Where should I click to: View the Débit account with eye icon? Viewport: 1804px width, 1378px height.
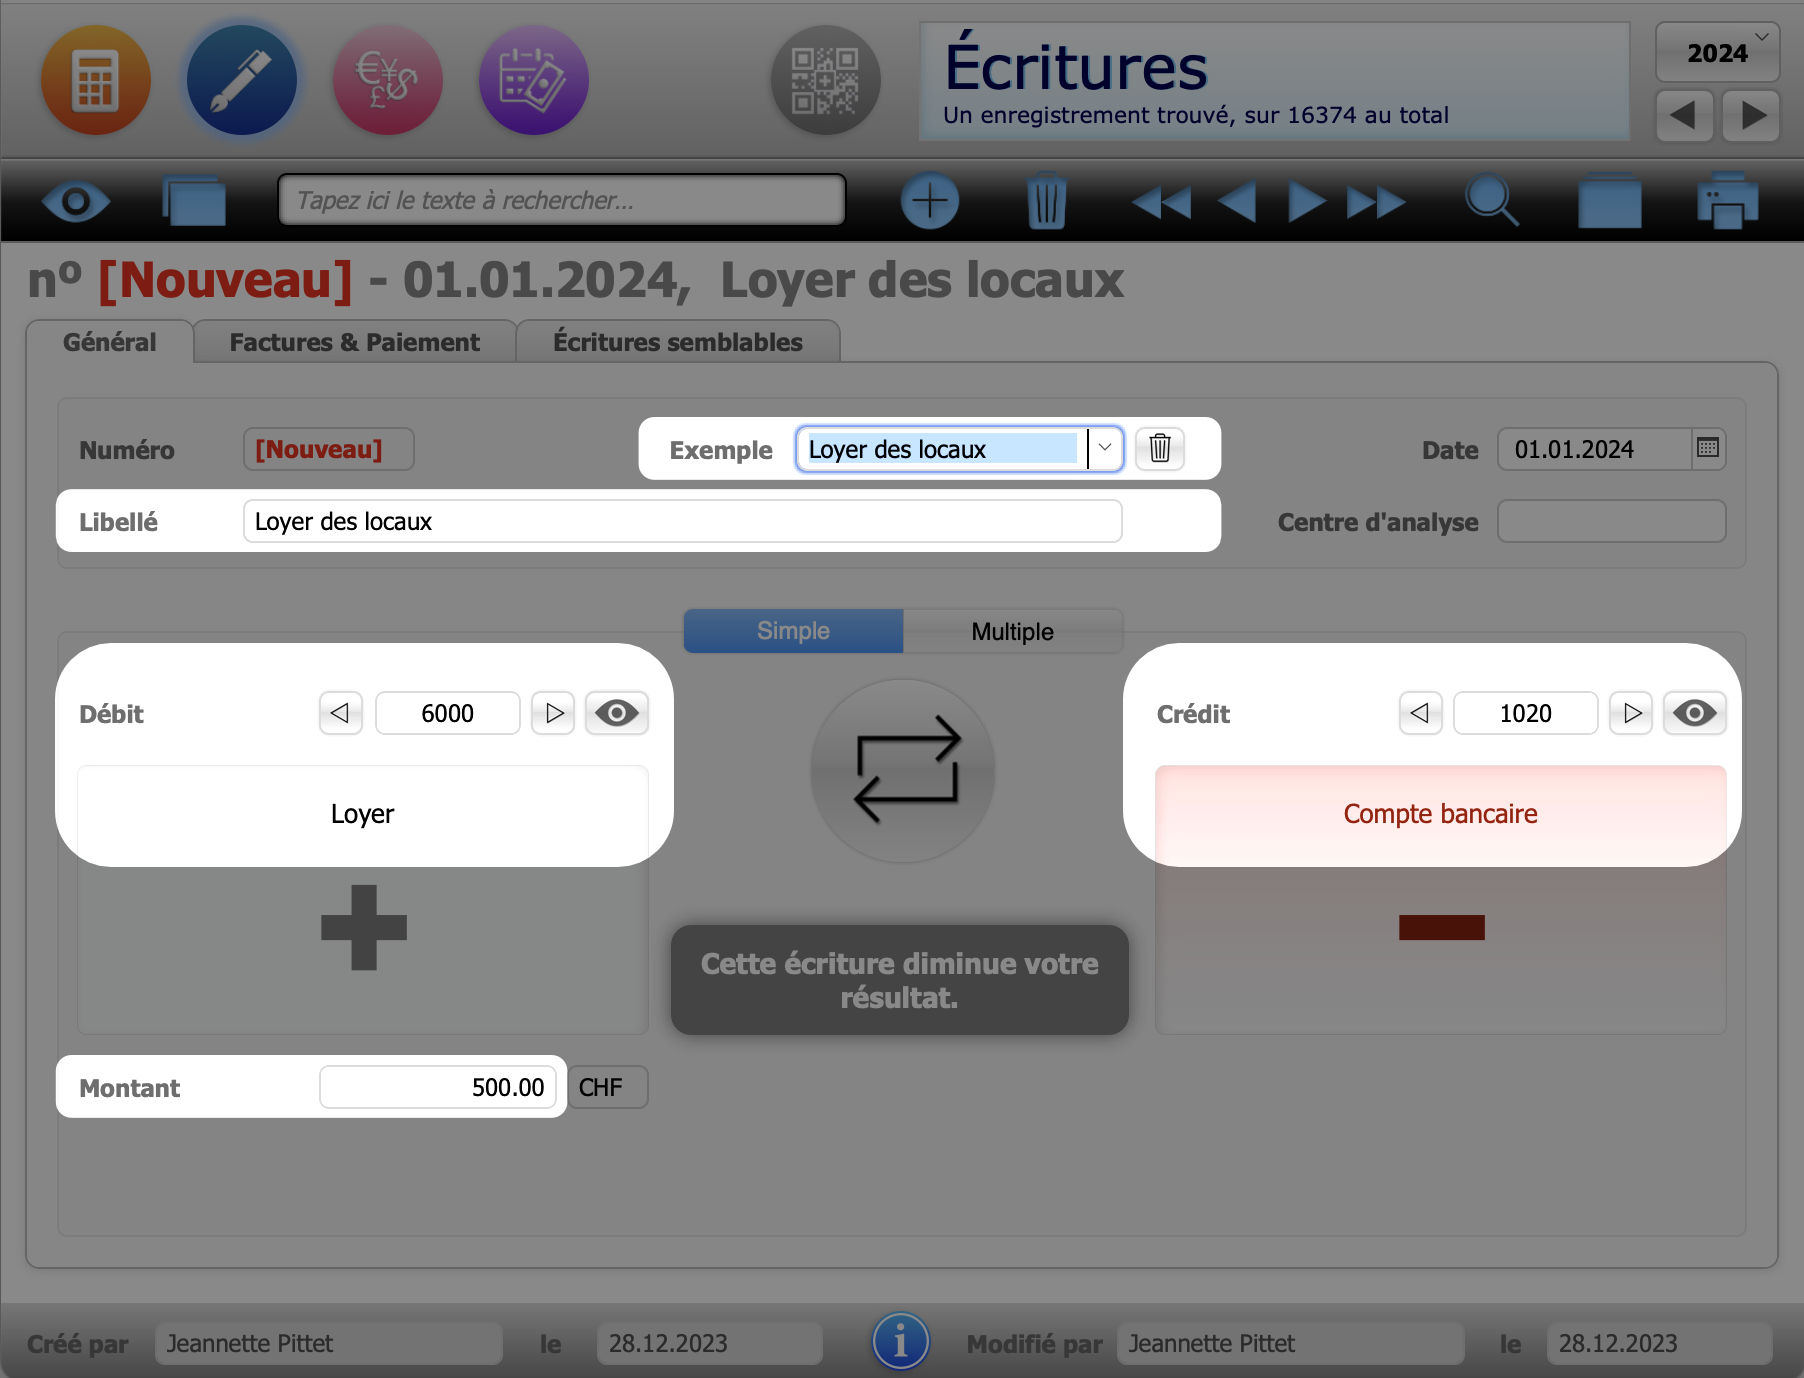coord(617,713)
